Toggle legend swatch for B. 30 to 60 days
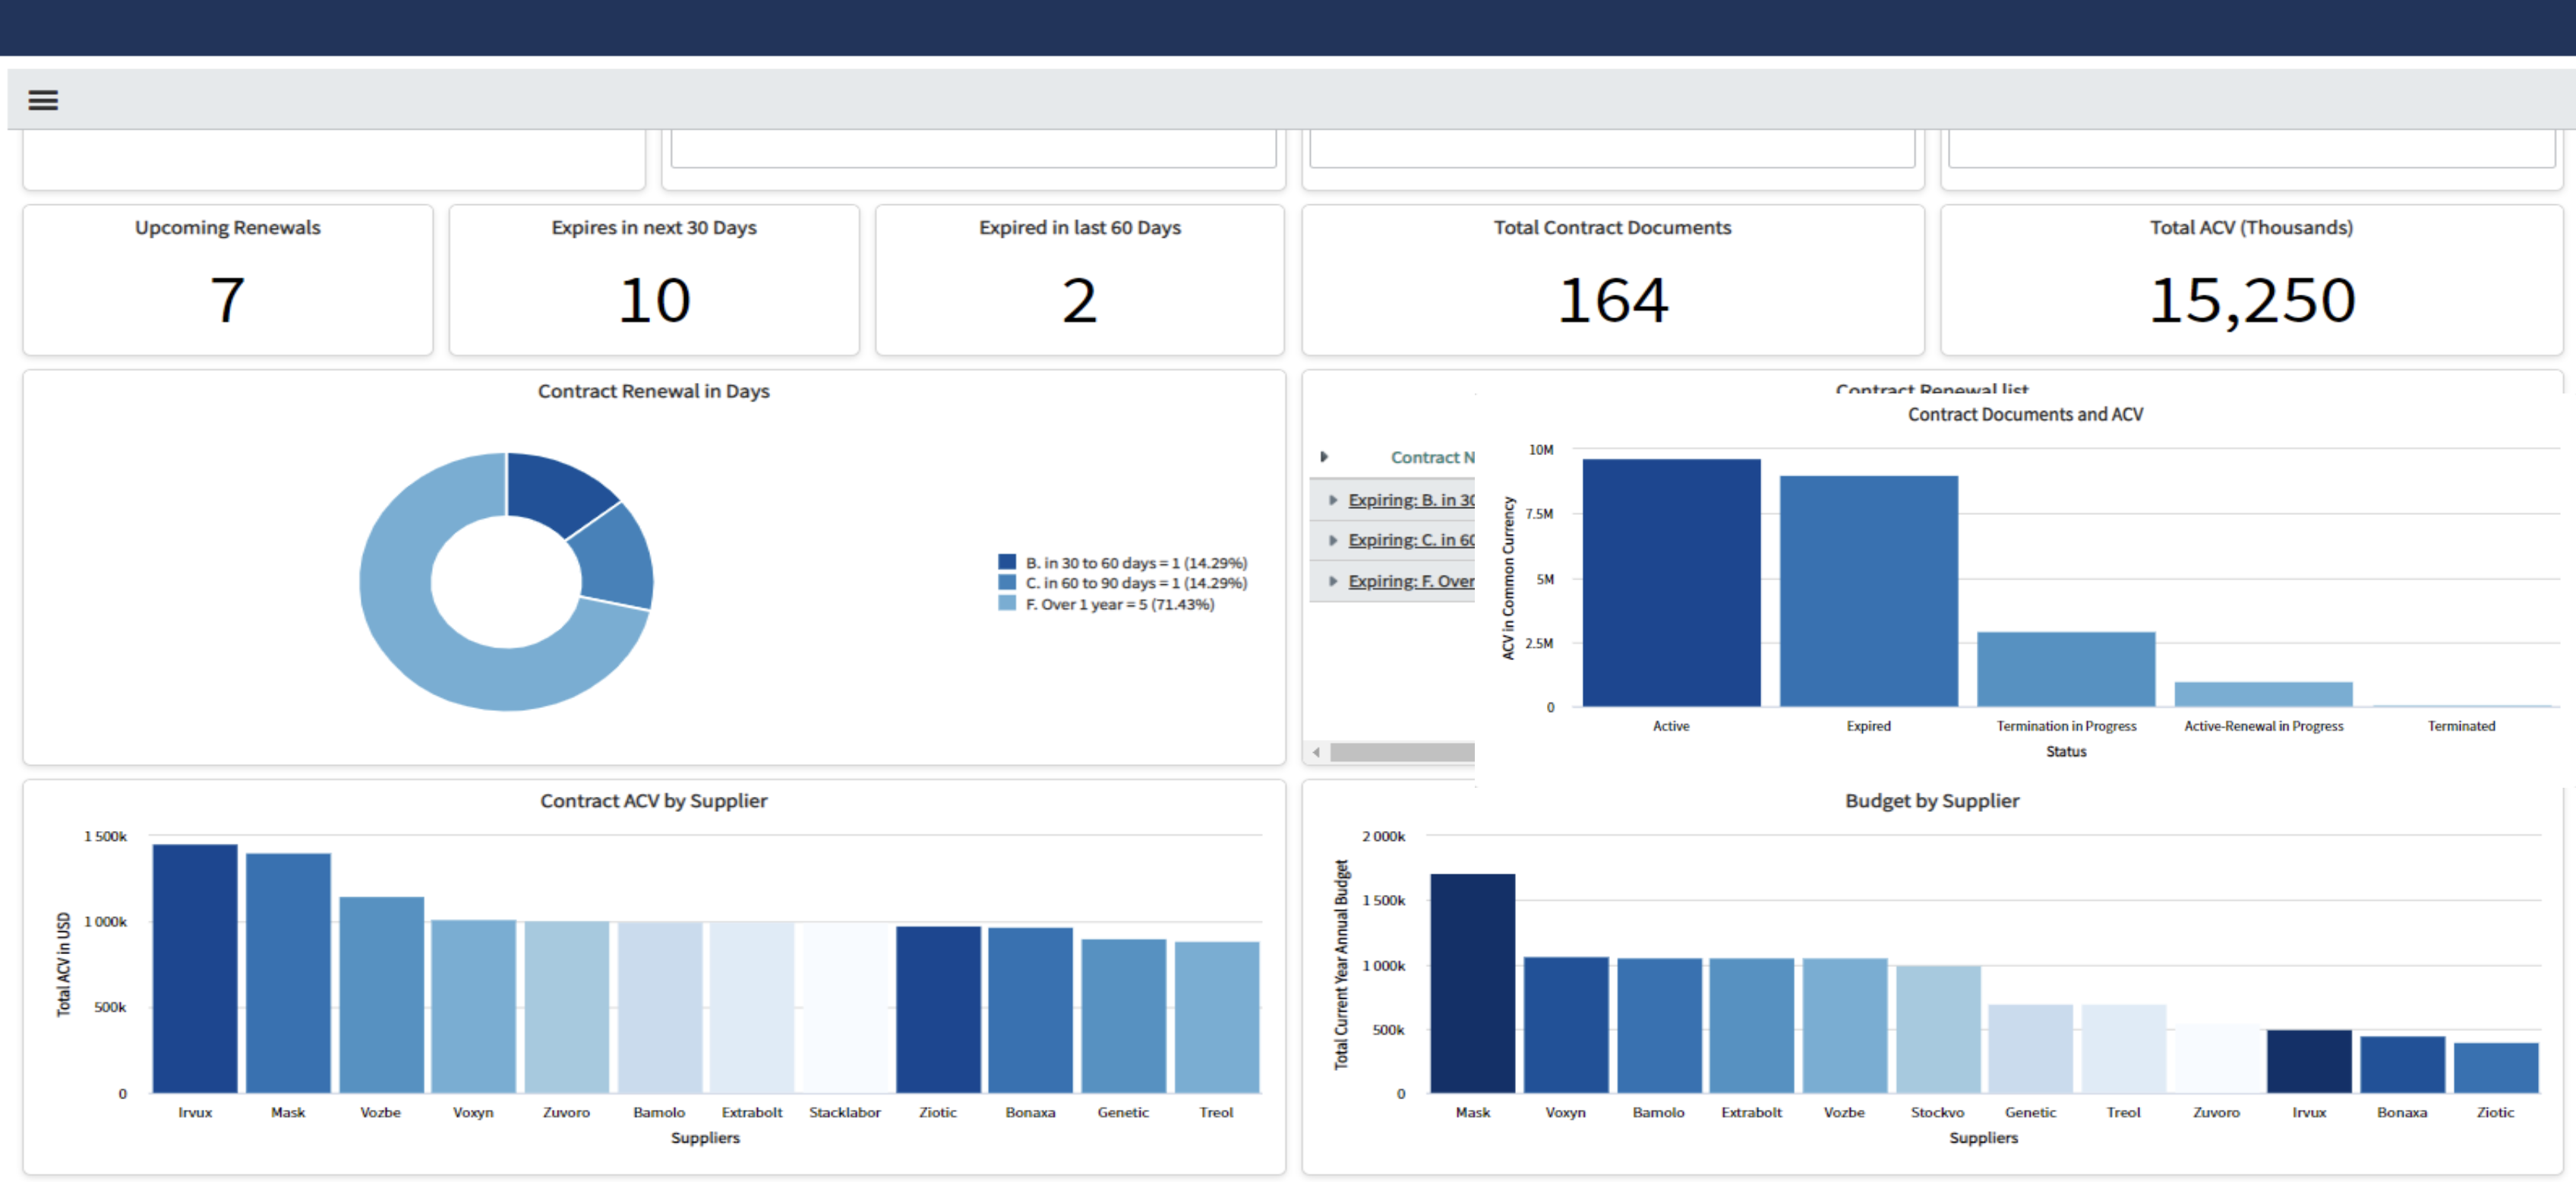This screenshot has width=2576, height=1182. tap(1006, 562)
